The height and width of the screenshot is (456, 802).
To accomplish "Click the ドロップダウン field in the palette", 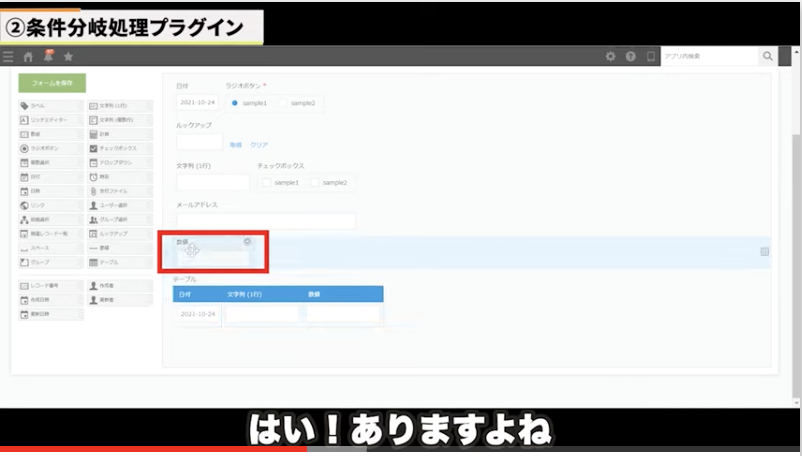I will (x=120, y=162).
